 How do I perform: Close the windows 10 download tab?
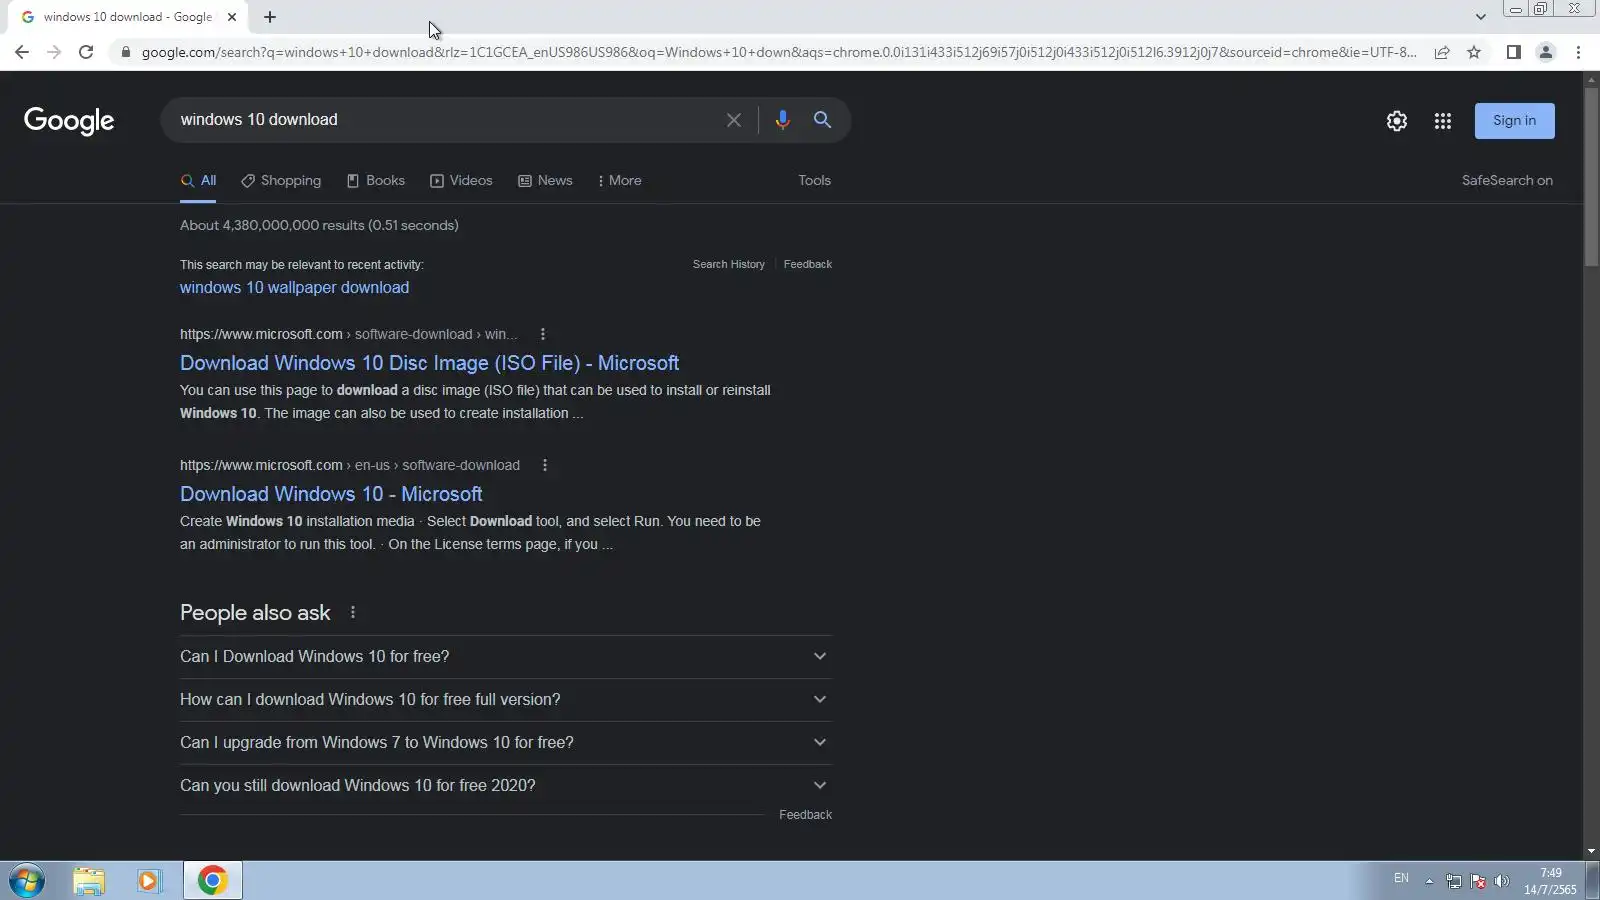tap(232, 17)
